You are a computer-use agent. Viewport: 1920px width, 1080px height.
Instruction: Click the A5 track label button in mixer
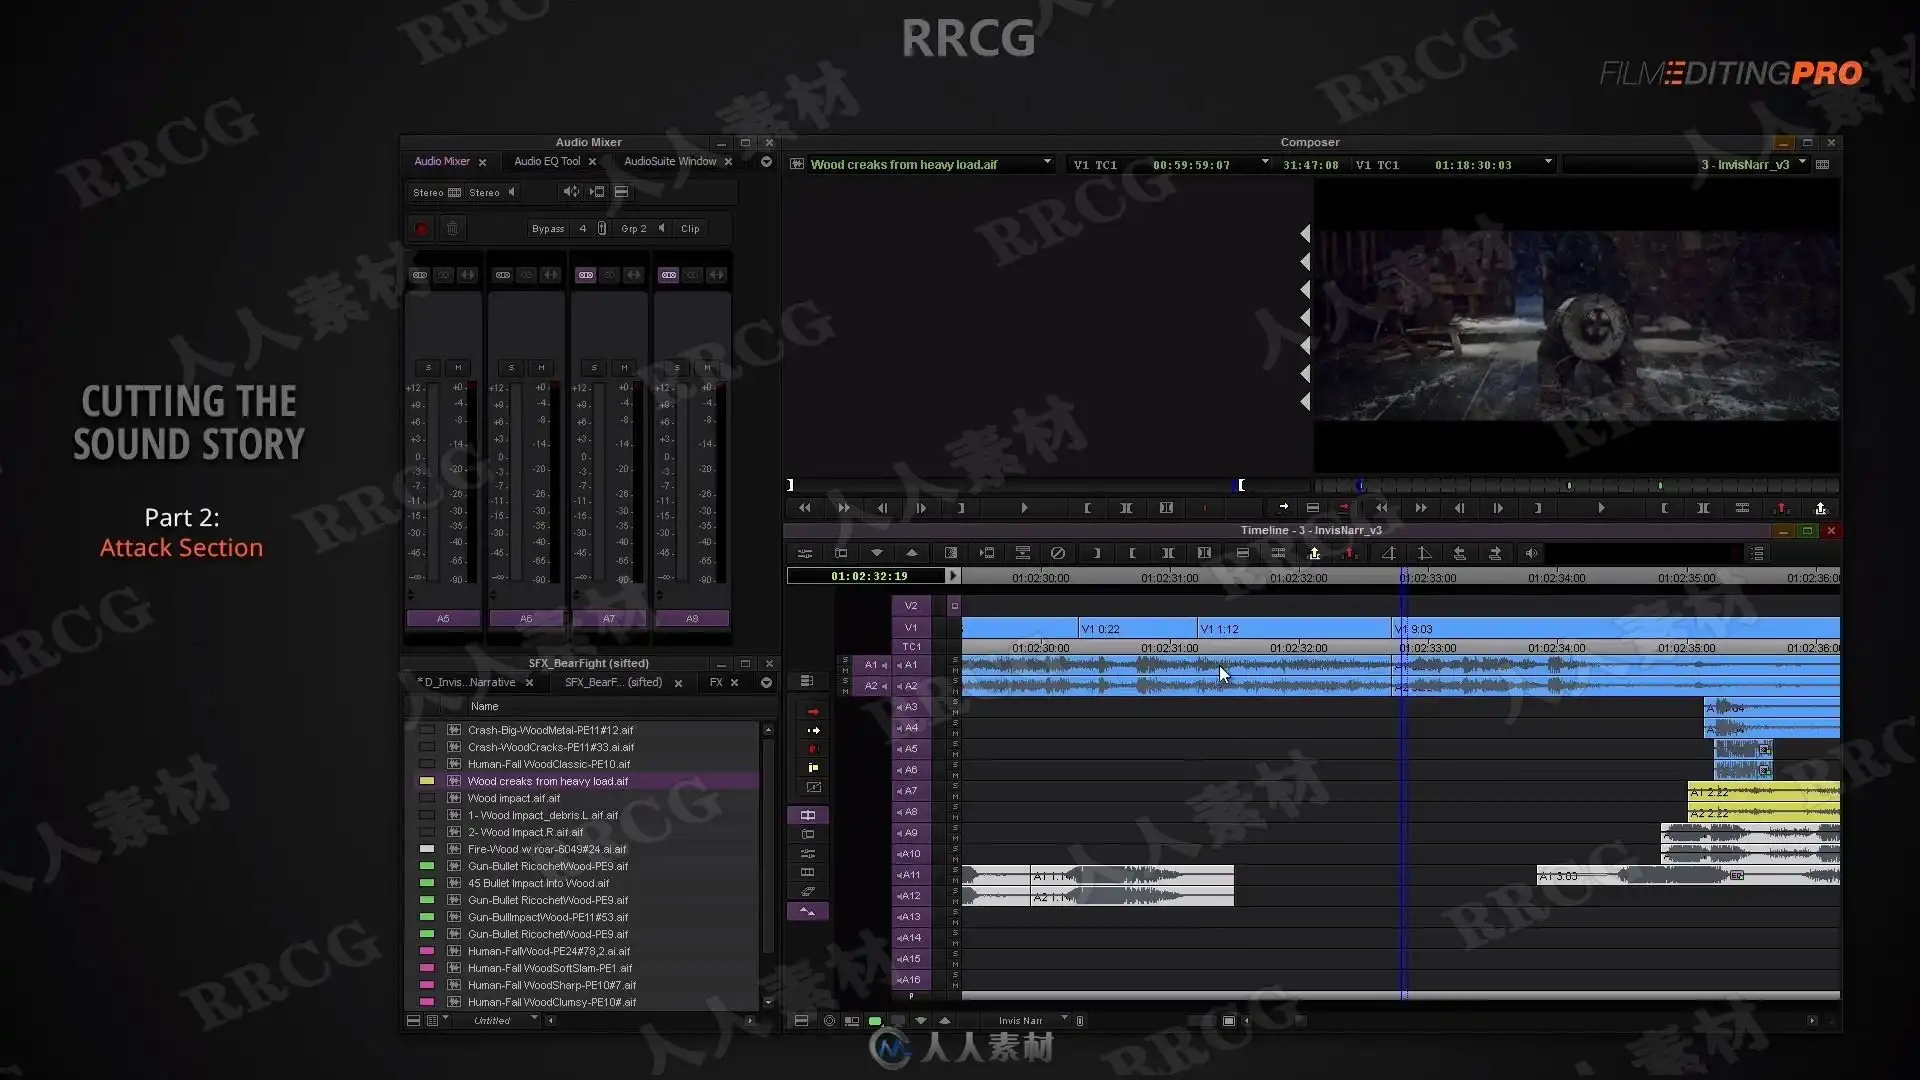[x=443, y=619]
